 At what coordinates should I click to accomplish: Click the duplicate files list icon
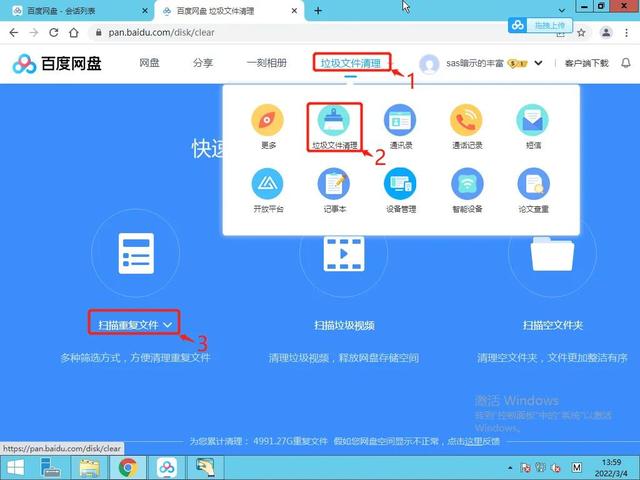pos(136,253)
